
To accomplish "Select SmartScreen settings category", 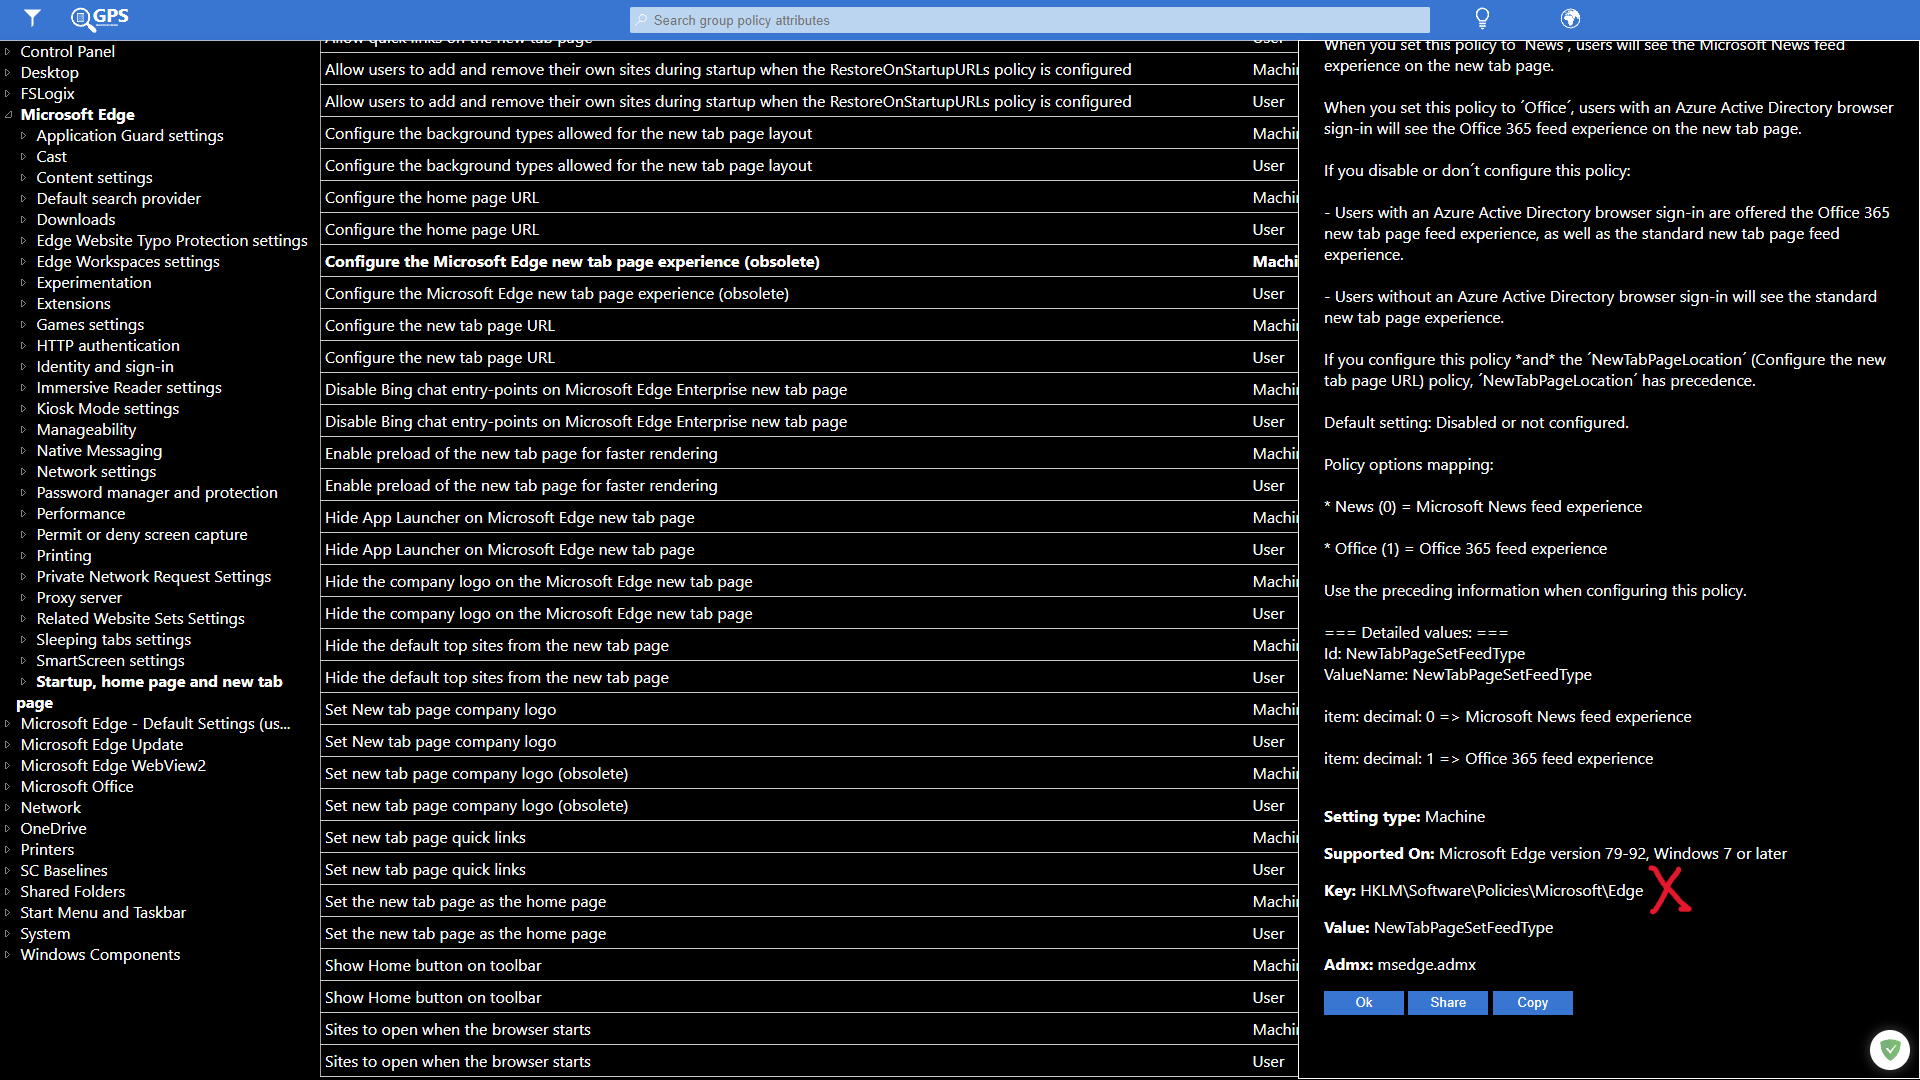I will click(110, 660).
